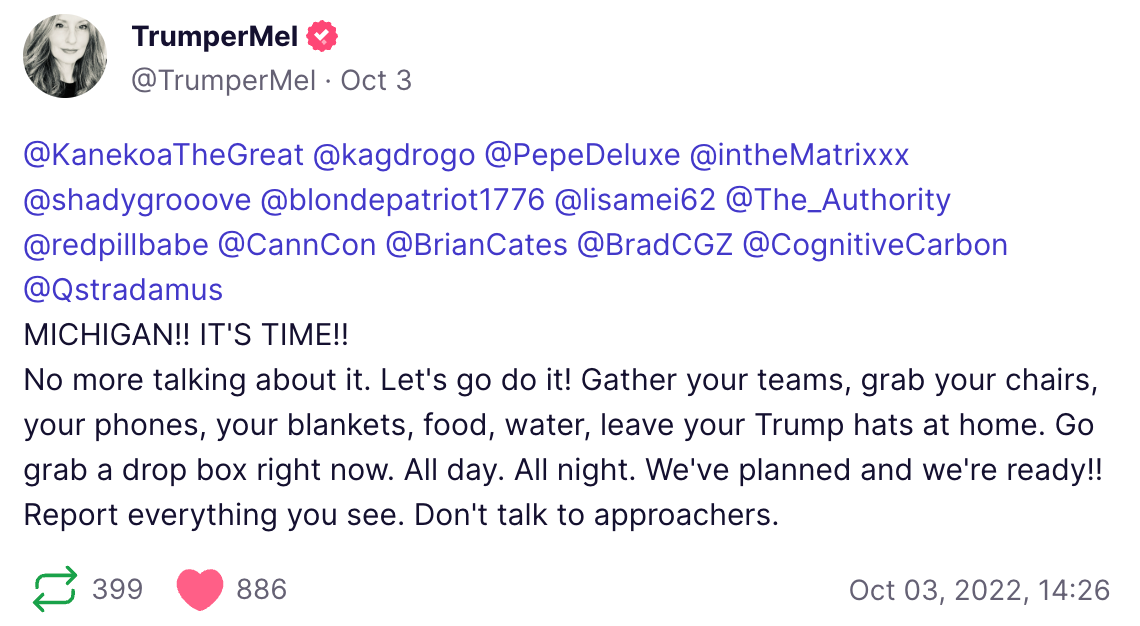
Task: Click the @shadygrooove mention
Action: pos(137,200)
